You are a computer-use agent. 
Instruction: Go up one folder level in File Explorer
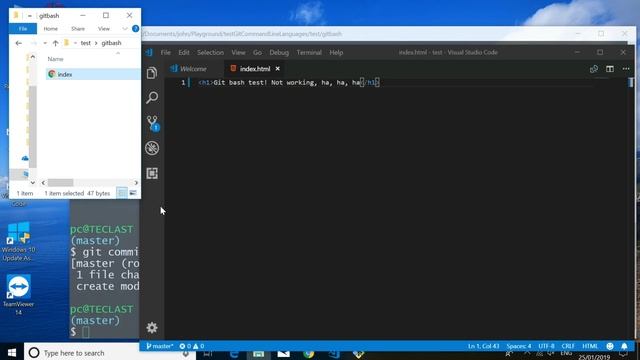click(55, 43)
